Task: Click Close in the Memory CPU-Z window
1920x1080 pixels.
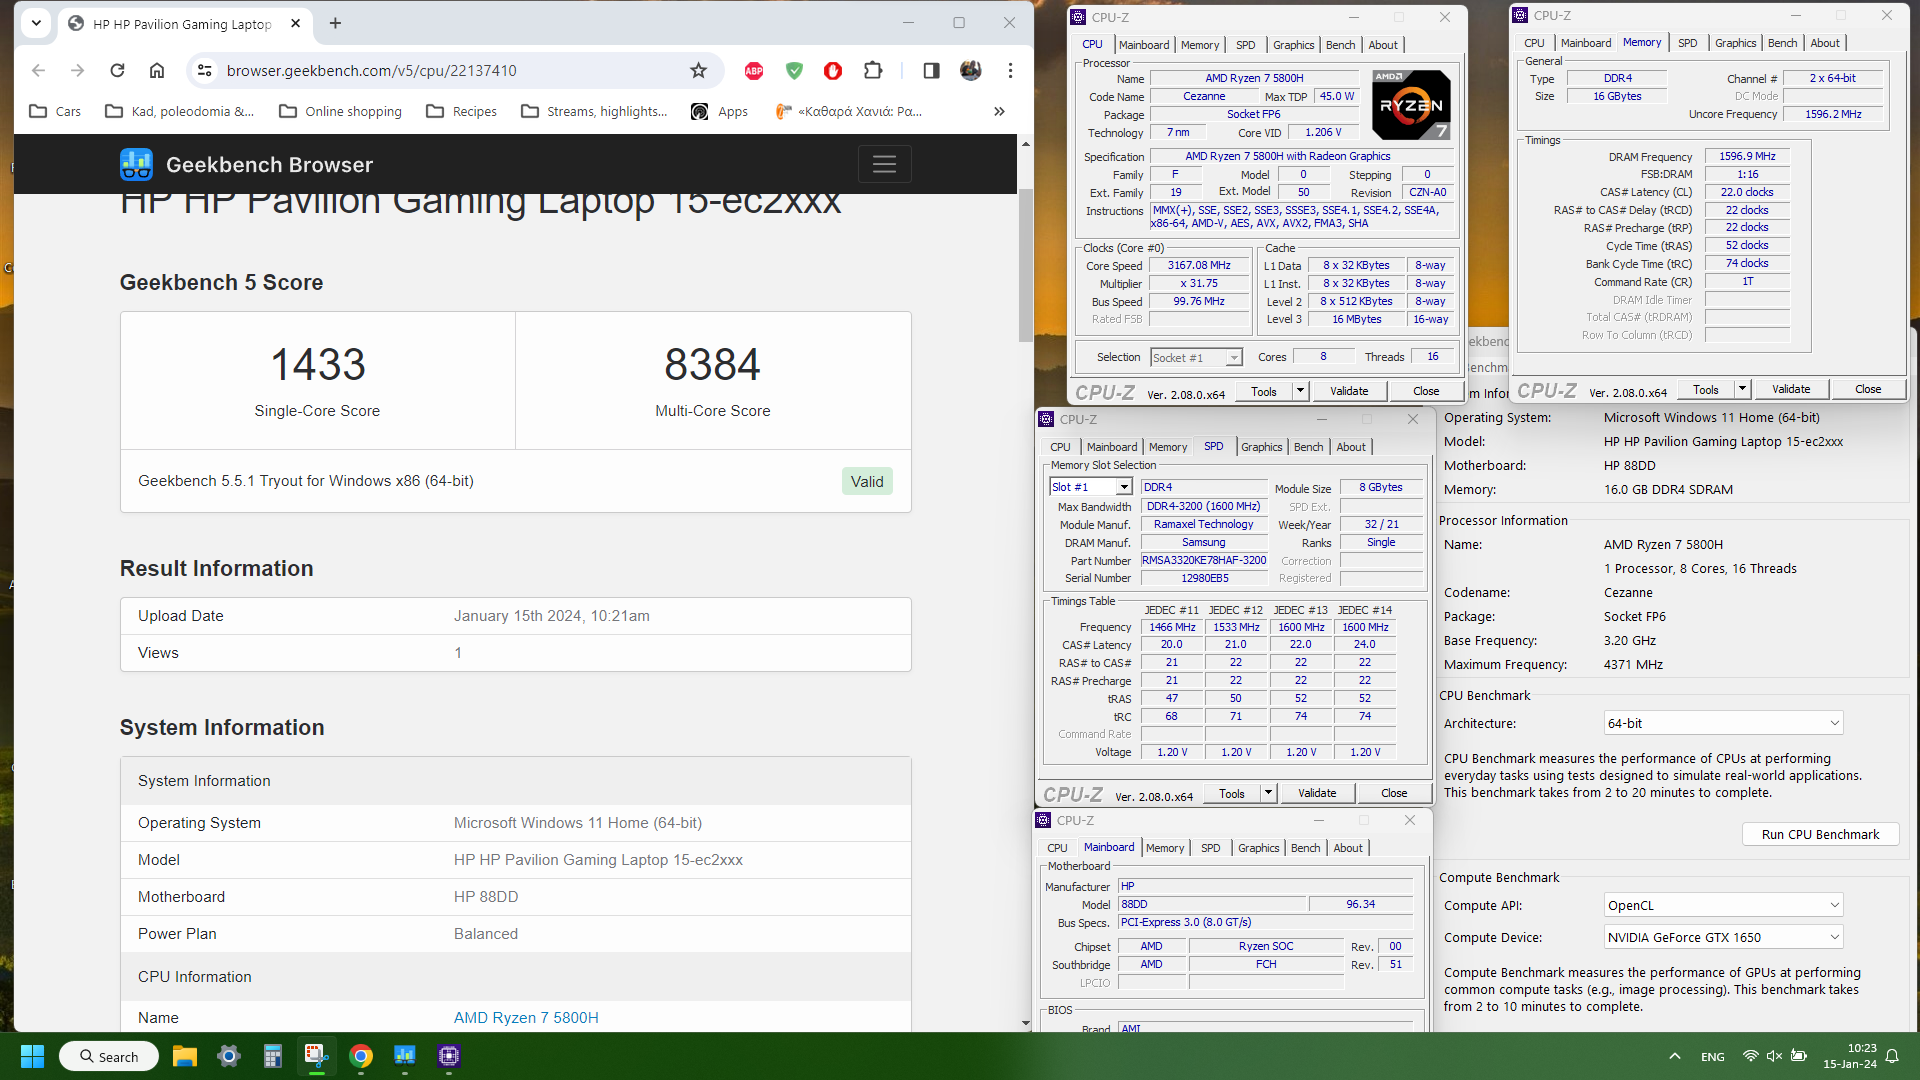Action: pos(1867,389)
